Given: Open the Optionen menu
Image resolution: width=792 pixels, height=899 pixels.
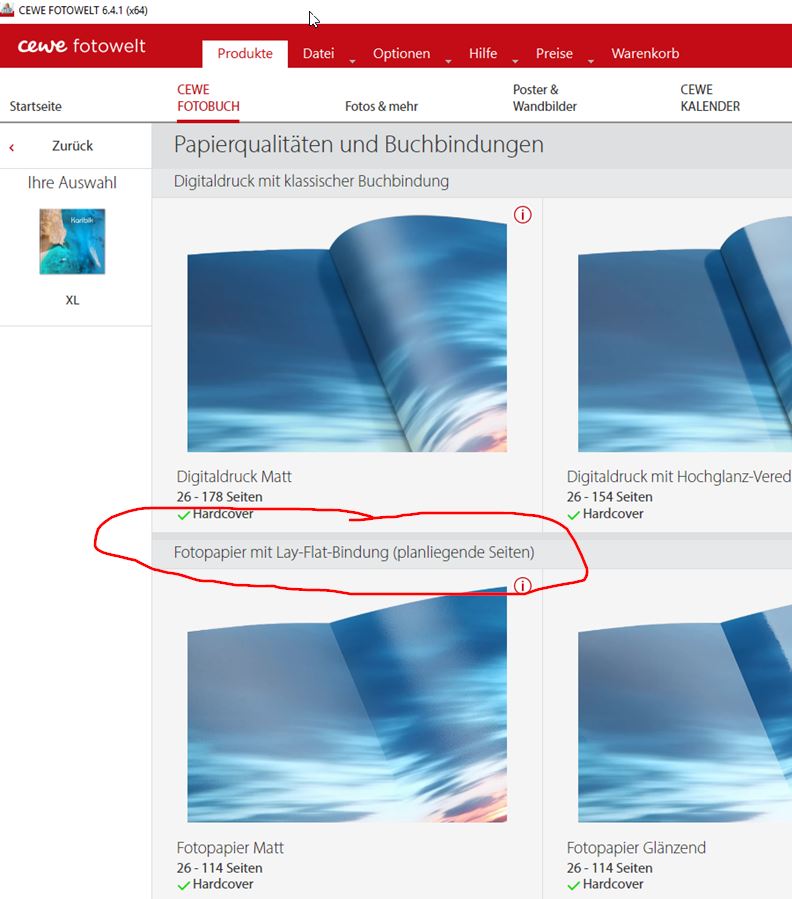Looking at the screenshot, I should click(x=401, y=53).
